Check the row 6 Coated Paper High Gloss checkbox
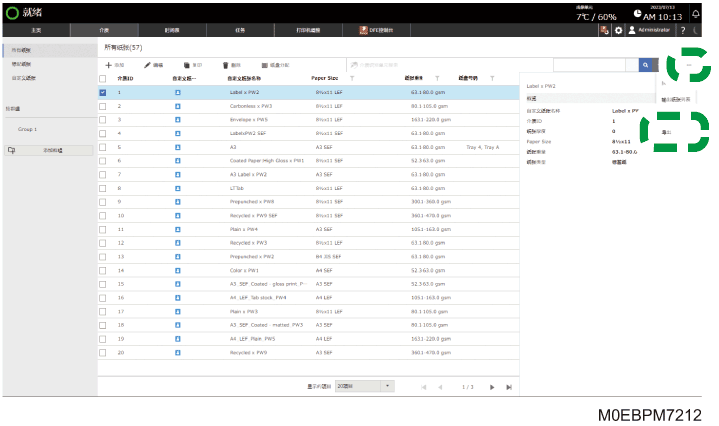Viewport: 719px width, 426px height. pos(103,161)
